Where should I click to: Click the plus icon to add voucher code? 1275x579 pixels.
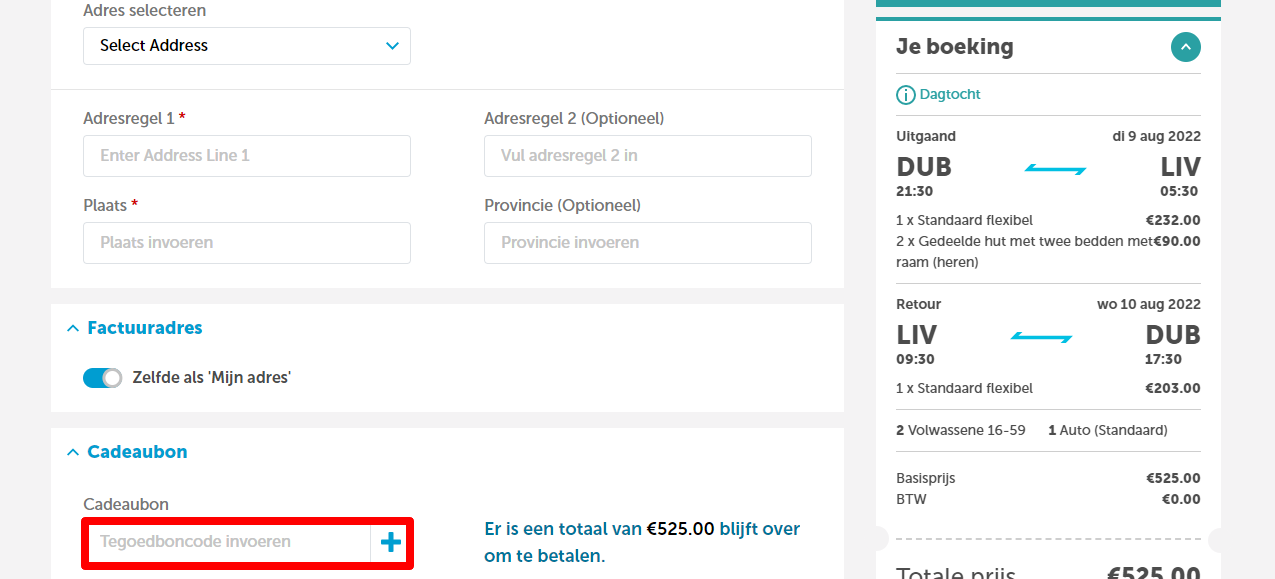[390, 542]
